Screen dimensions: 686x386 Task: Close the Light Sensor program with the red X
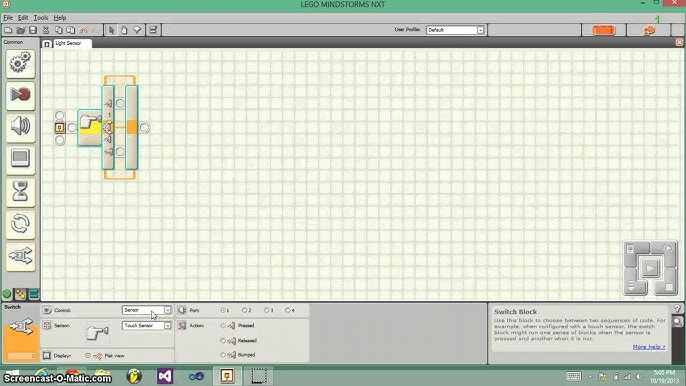(679, 42)
